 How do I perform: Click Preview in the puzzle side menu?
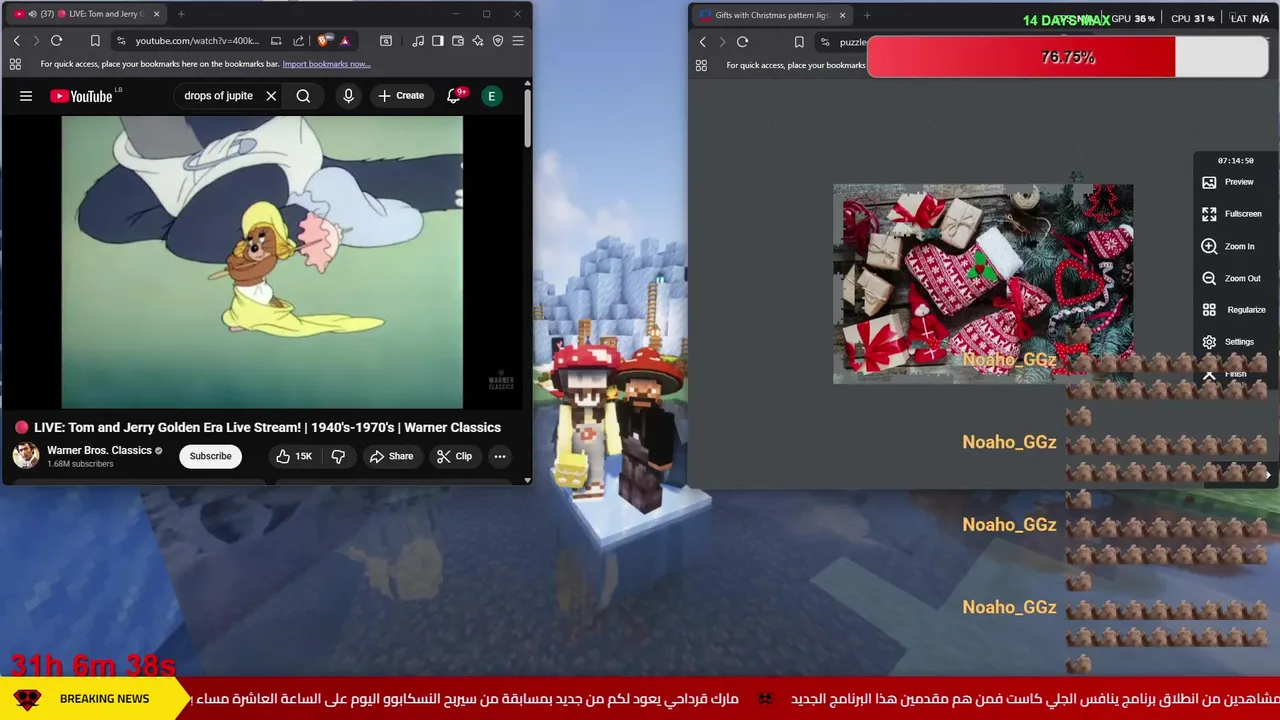coord(1228,182)
